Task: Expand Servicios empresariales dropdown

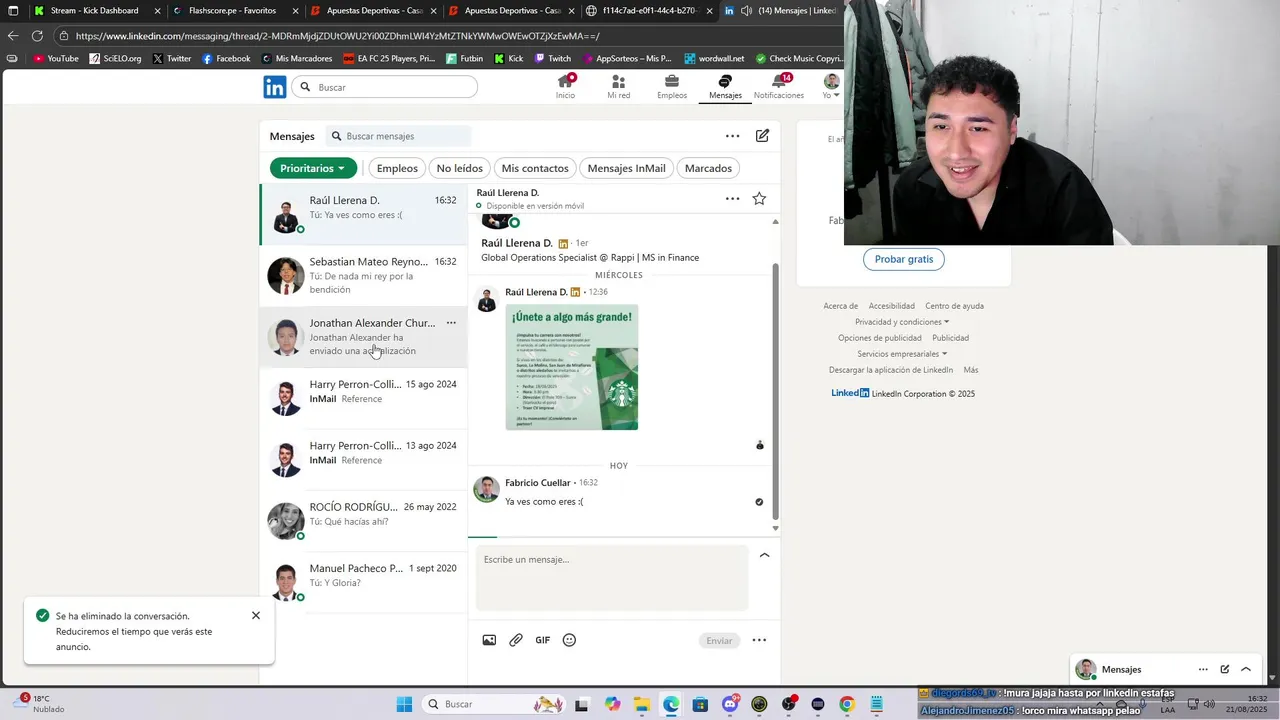Action: (902, 354)
